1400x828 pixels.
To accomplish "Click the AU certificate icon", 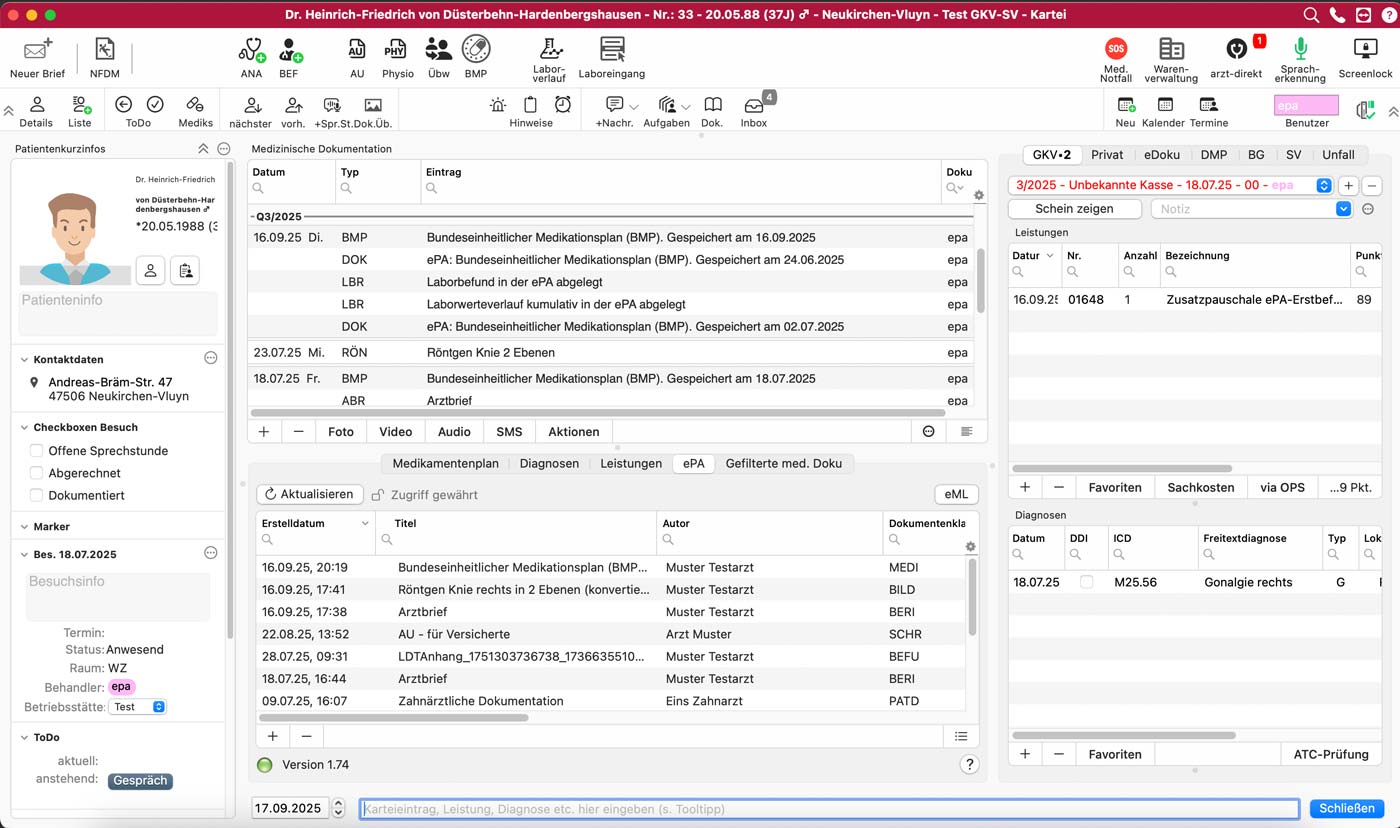I will (x=357, y=50).
